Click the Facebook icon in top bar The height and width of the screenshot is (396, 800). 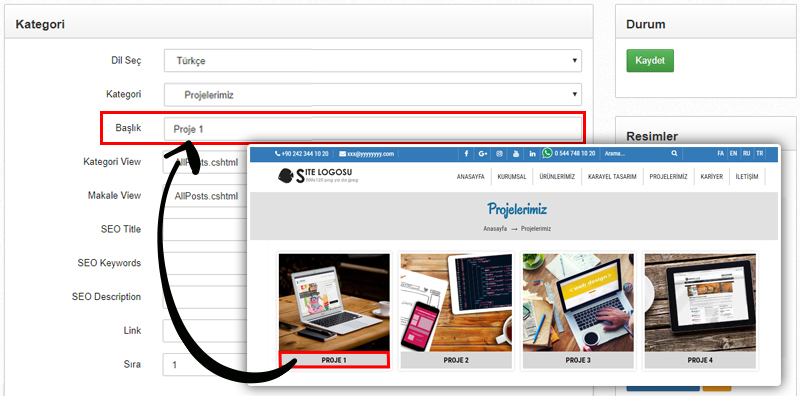(x=466, y=154)
